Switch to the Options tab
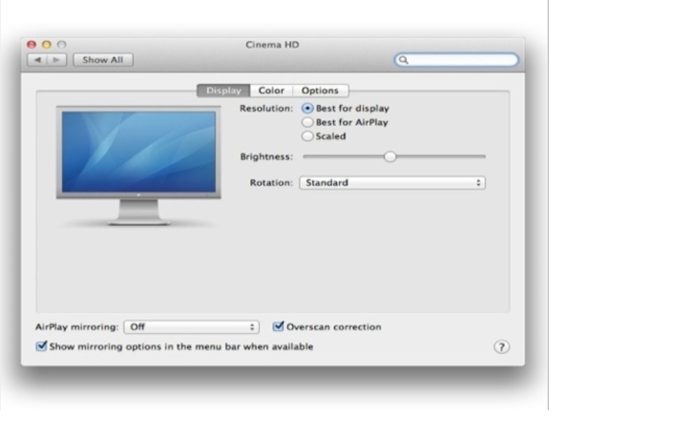This screenshot has width=700, height=438. [x=320, y=91]
